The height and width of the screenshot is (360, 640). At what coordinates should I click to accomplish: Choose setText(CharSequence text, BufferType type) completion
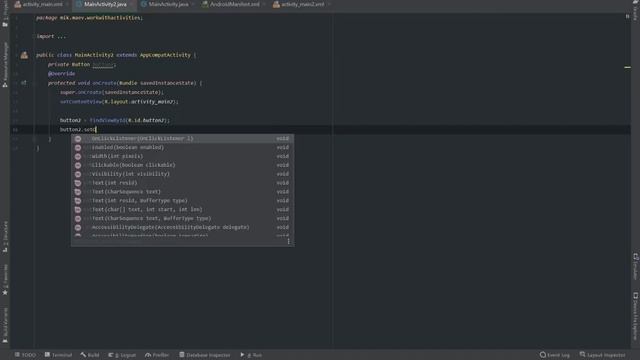(x=182, y=218)
